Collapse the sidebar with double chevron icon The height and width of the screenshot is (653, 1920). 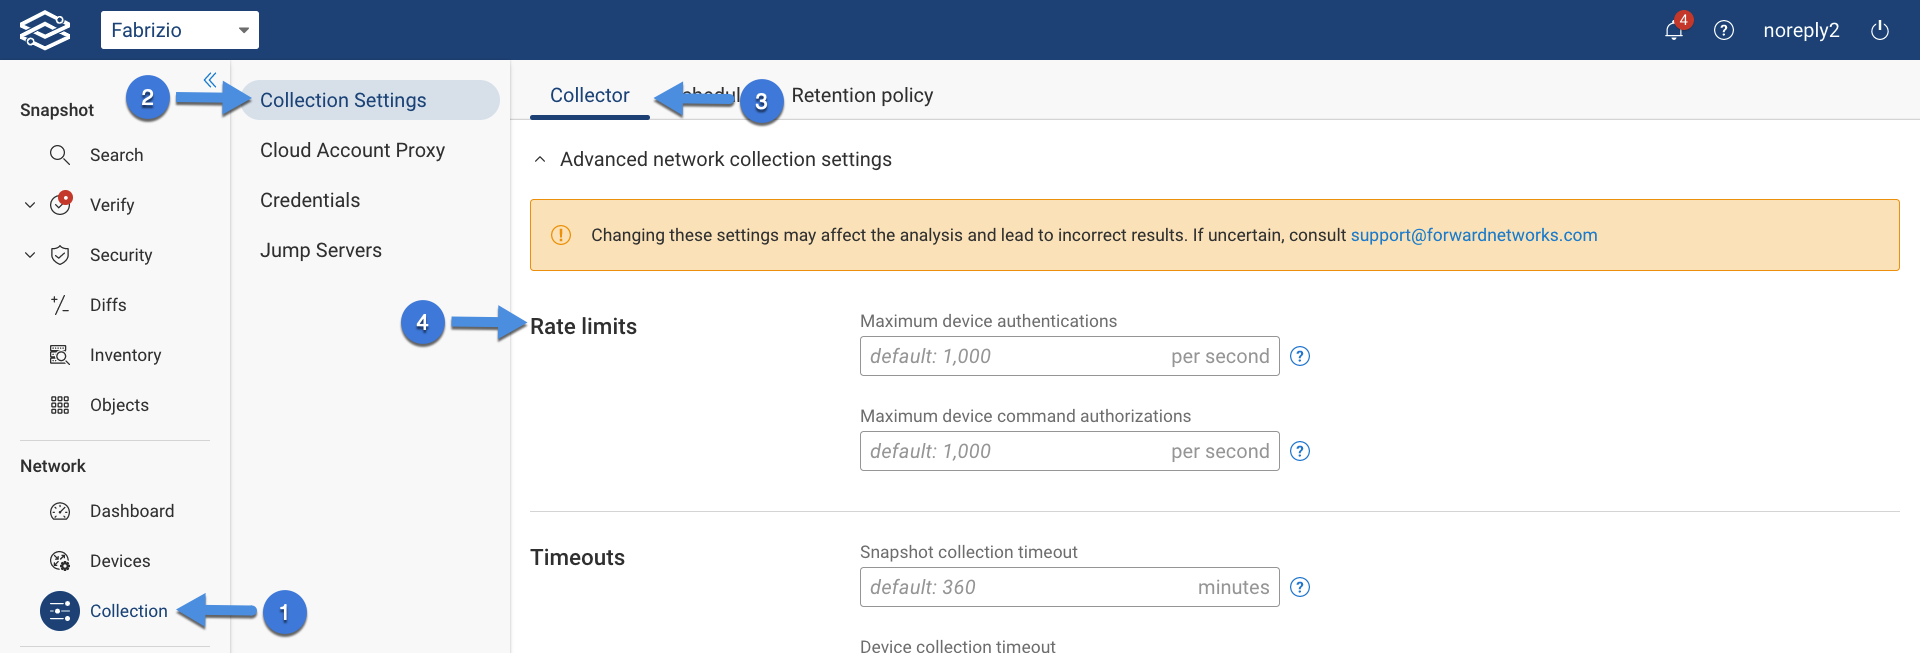(x=210, y=80)
